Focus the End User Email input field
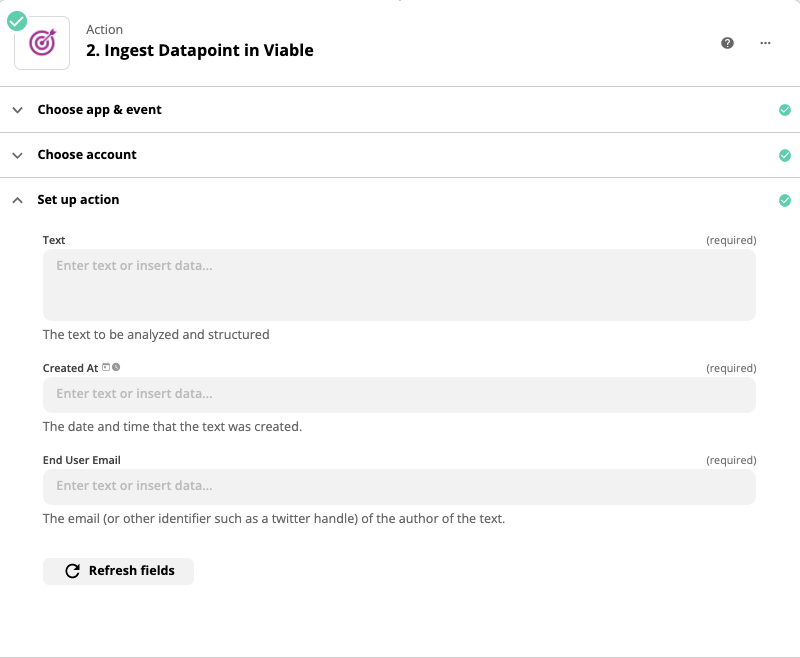 click(399, 487)
